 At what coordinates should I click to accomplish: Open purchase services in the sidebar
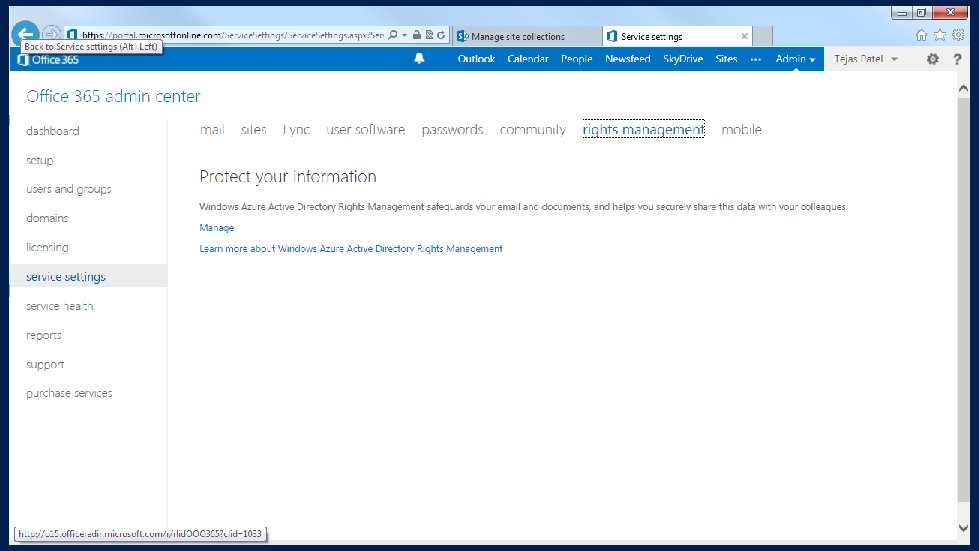69,393
